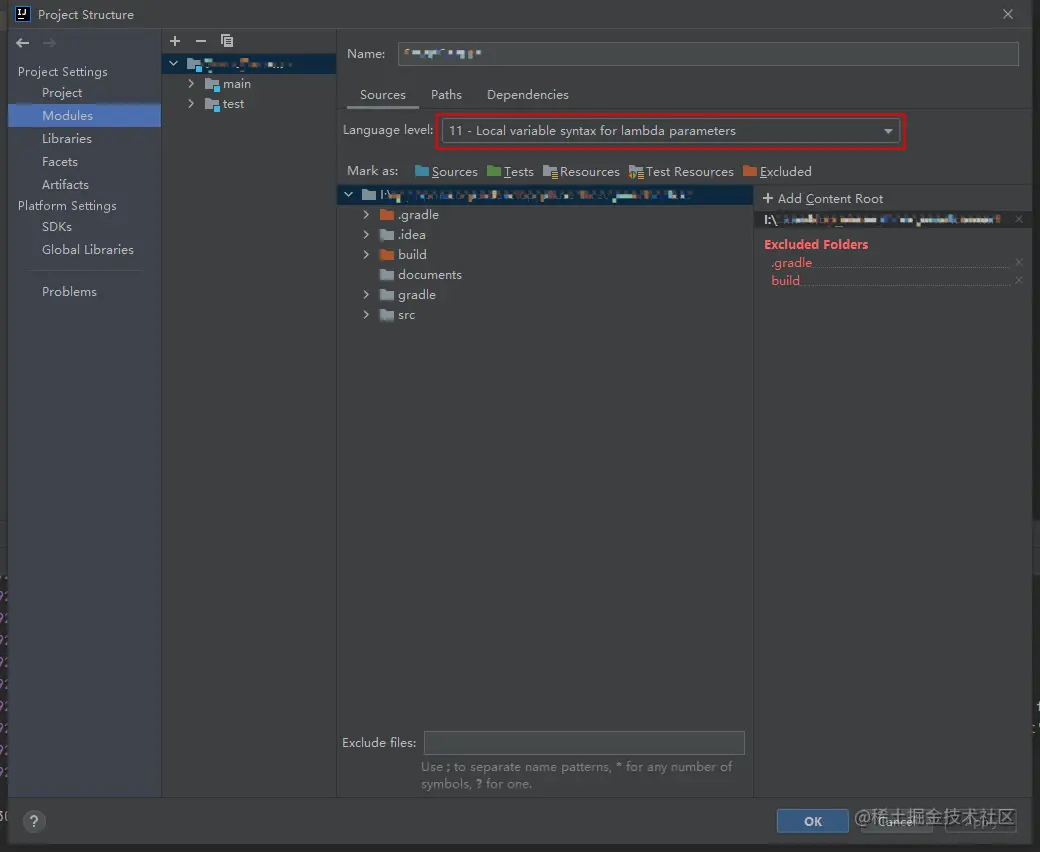This screenshot has width=1040, height=852.
Task: Click the Exclude files input field
Action: [584, 743]
